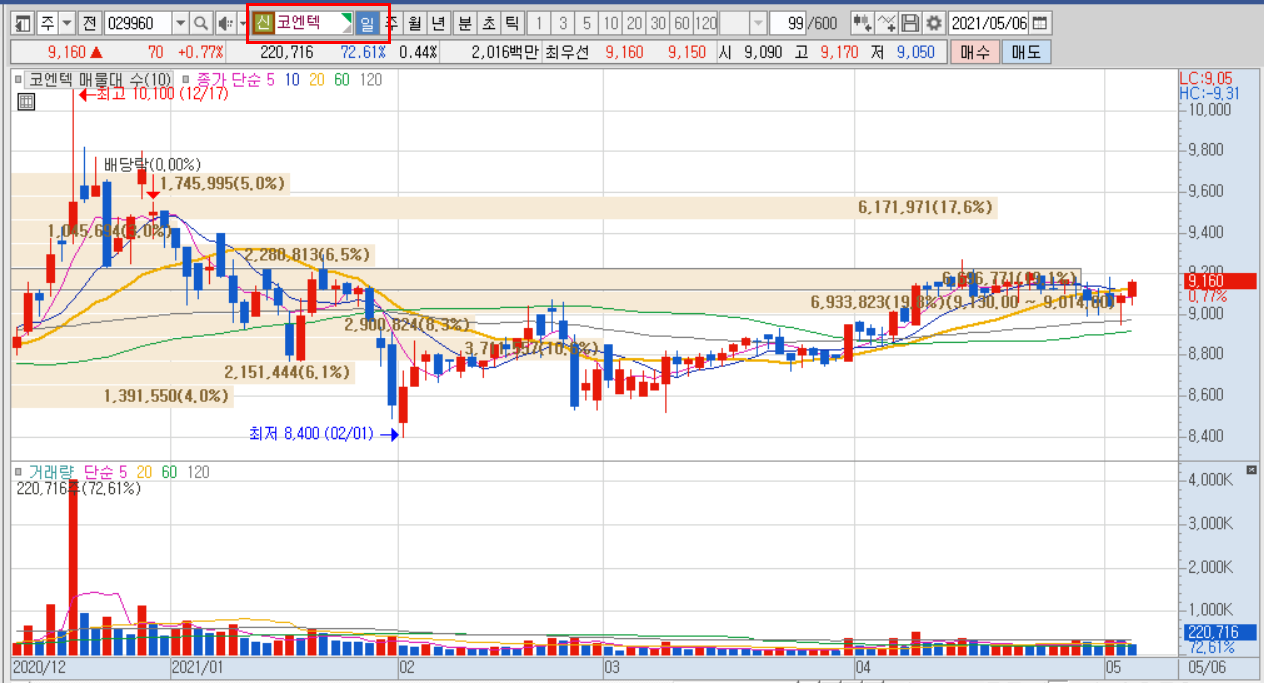Select the 분 minute period toggle
1264x683 pixels.
[x=464, y=23]
